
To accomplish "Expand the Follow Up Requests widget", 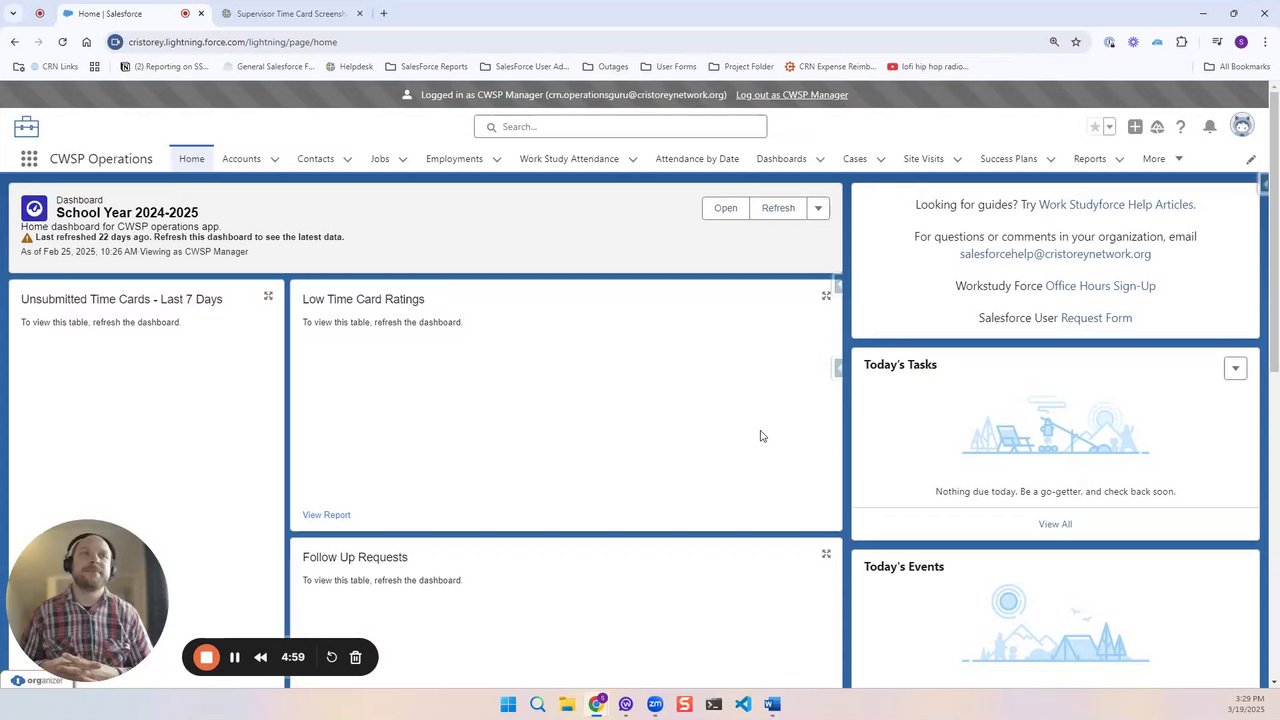I will pyautogui.click(x=826, y=554).
